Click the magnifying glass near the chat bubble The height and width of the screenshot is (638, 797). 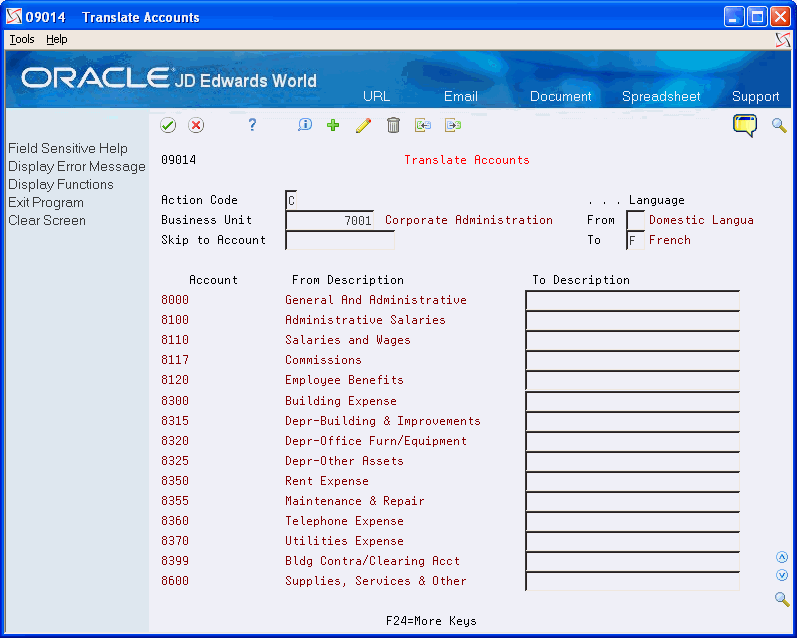(x=779, y=125)
